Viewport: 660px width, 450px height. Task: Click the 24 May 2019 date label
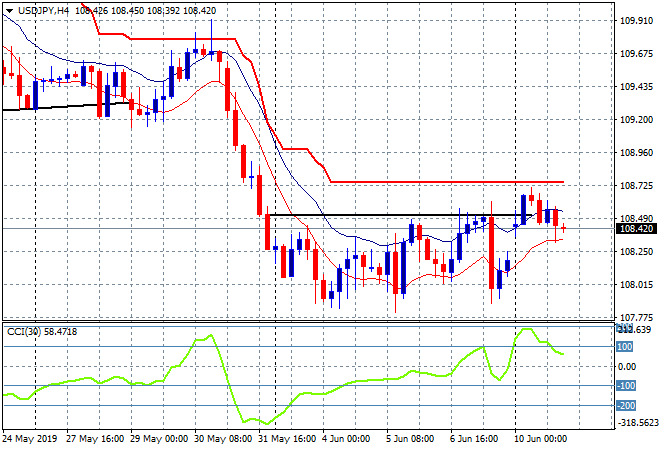[29, 439]
